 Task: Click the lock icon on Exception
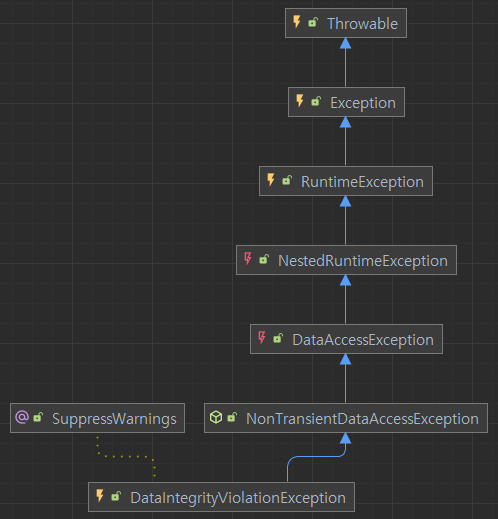click(x=316, y=101)
